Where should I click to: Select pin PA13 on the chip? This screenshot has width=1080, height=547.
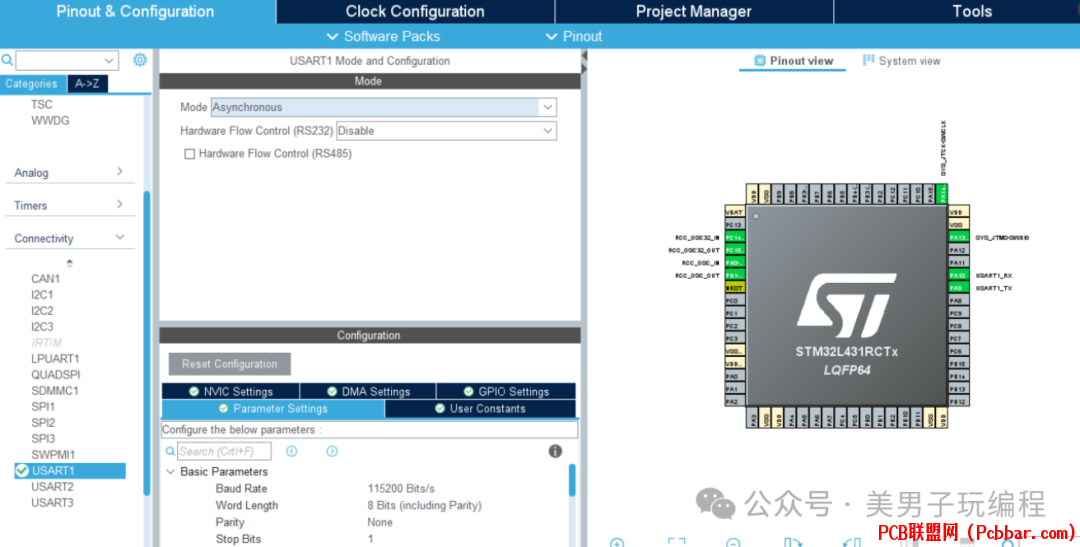(958, 237)
